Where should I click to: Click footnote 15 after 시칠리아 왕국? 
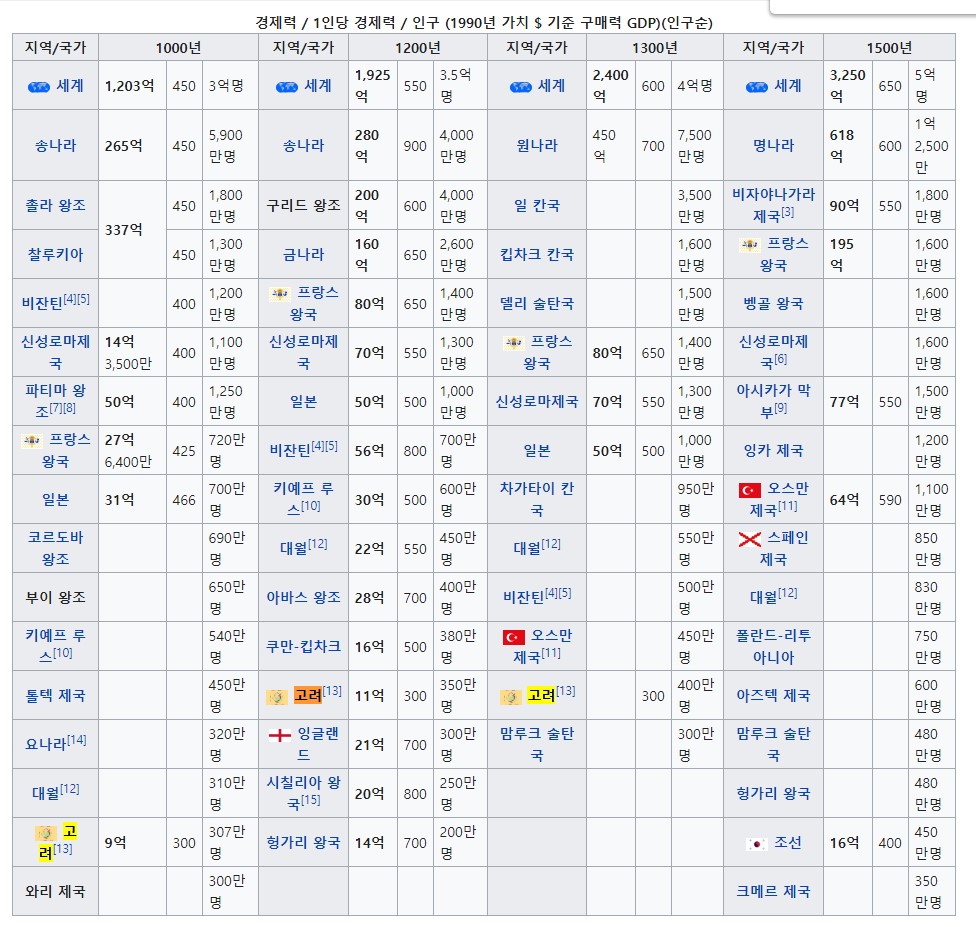point(311,800)
